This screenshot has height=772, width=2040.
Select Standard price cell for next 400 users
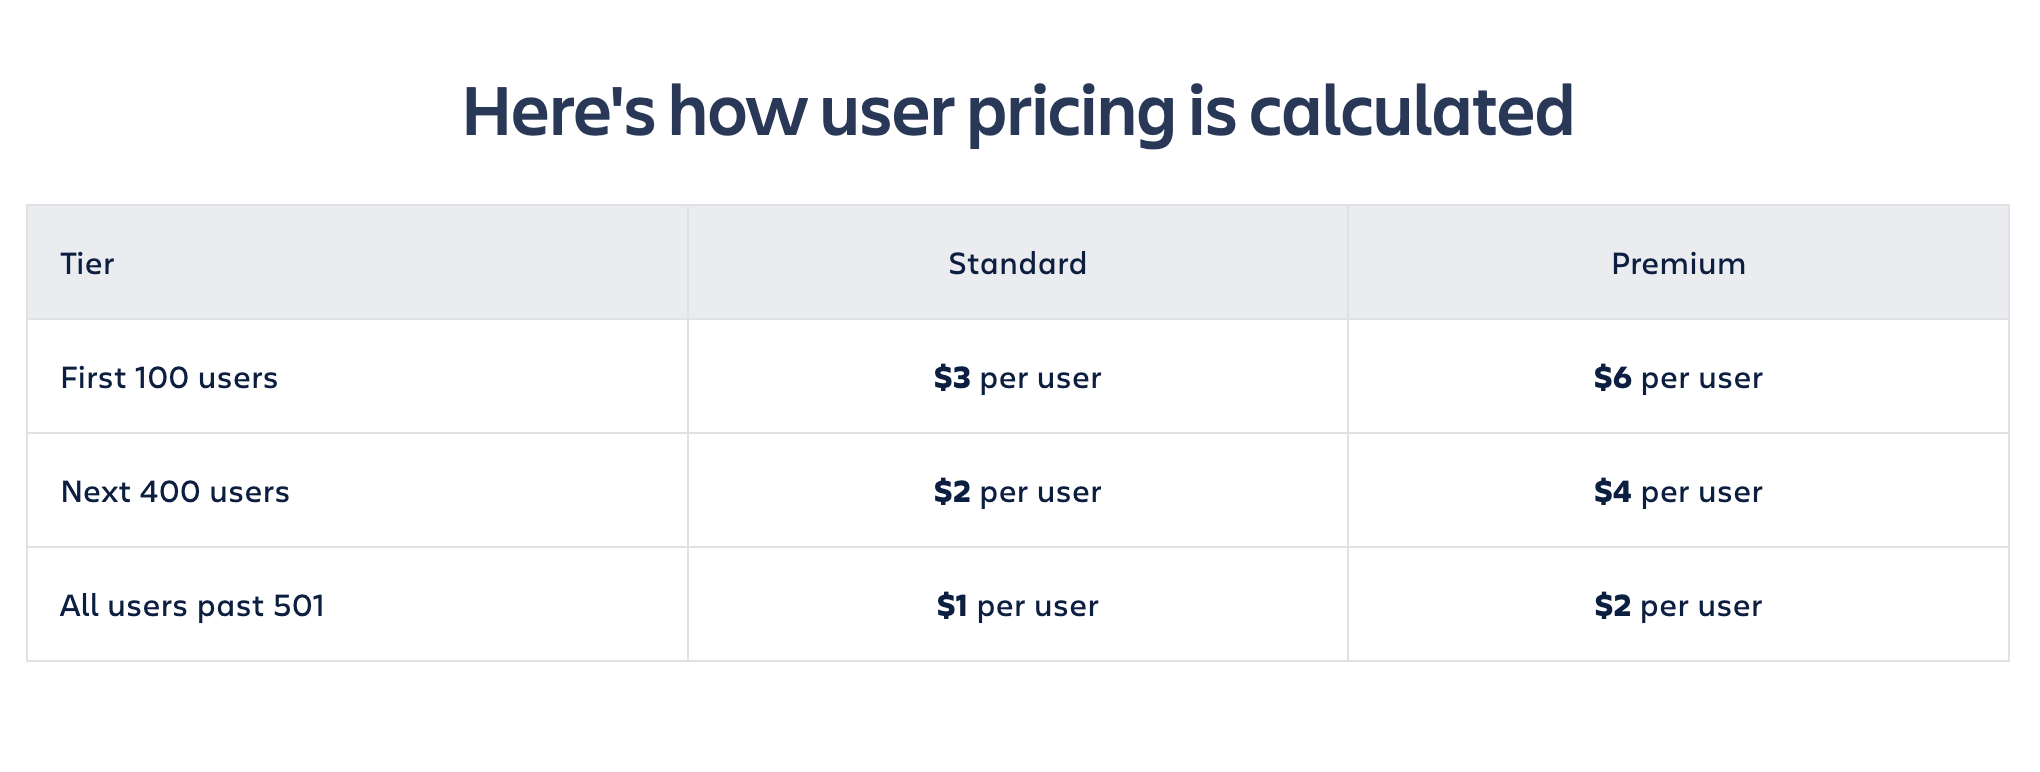point(1017,492)
